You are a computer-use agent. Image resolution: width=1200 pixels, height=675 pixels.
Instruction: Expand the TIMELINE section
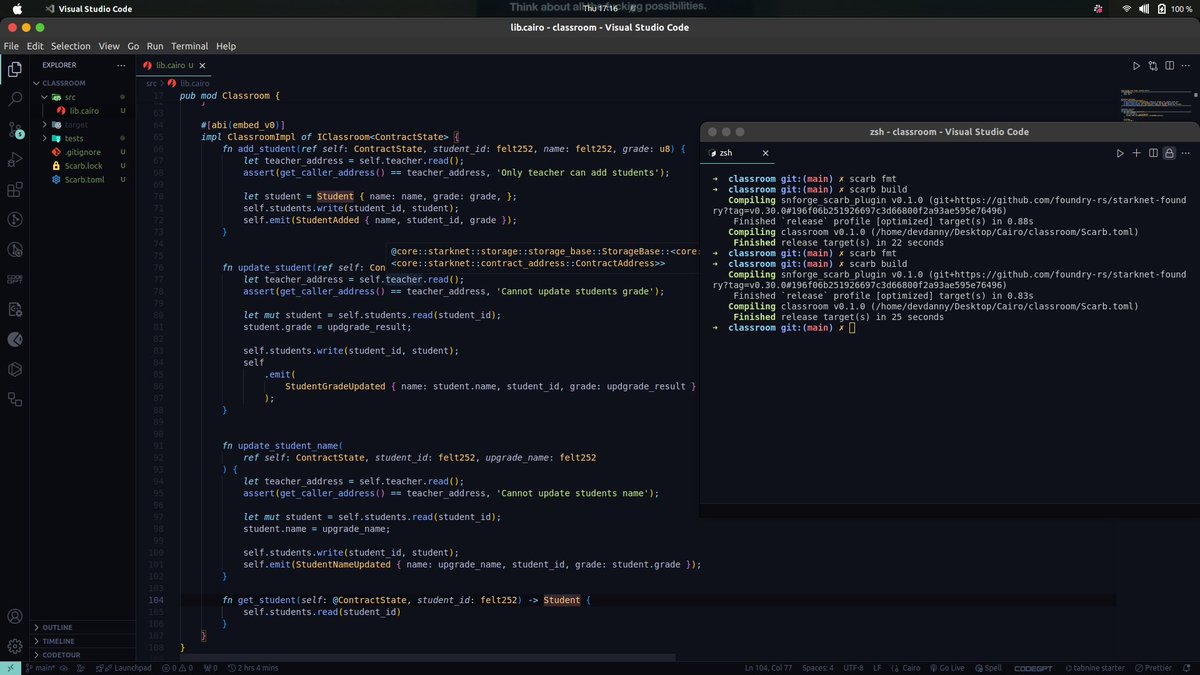tap(60, 641)
